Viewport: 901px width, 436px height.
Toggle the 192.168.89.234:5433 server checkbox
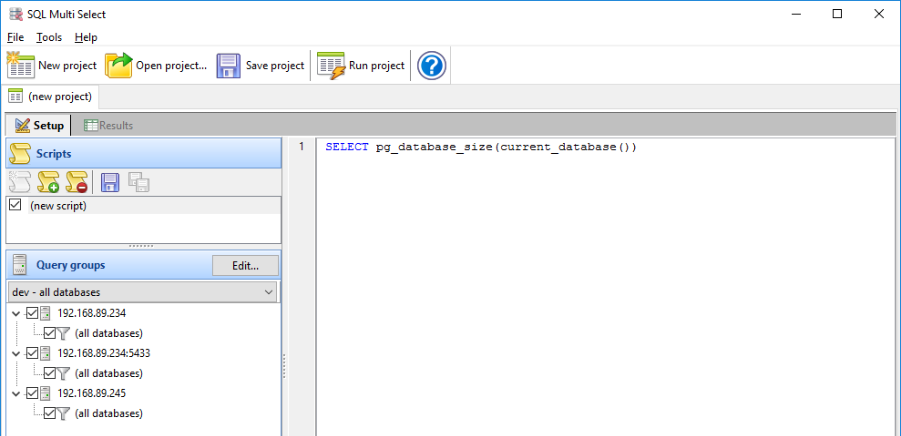(x=32, y=353)
